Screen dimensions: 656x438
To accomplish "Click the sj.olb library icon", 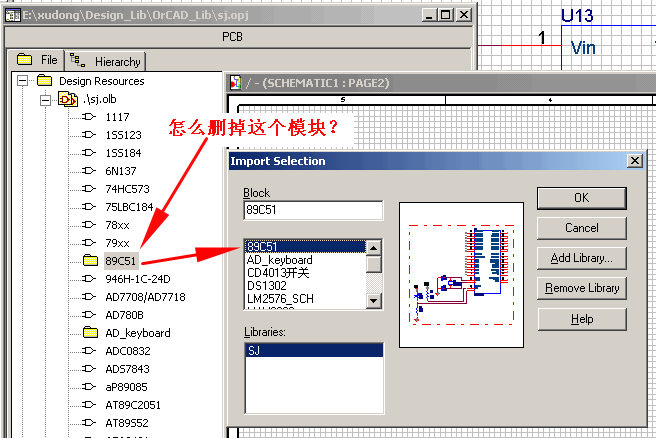I will [68, 99].
